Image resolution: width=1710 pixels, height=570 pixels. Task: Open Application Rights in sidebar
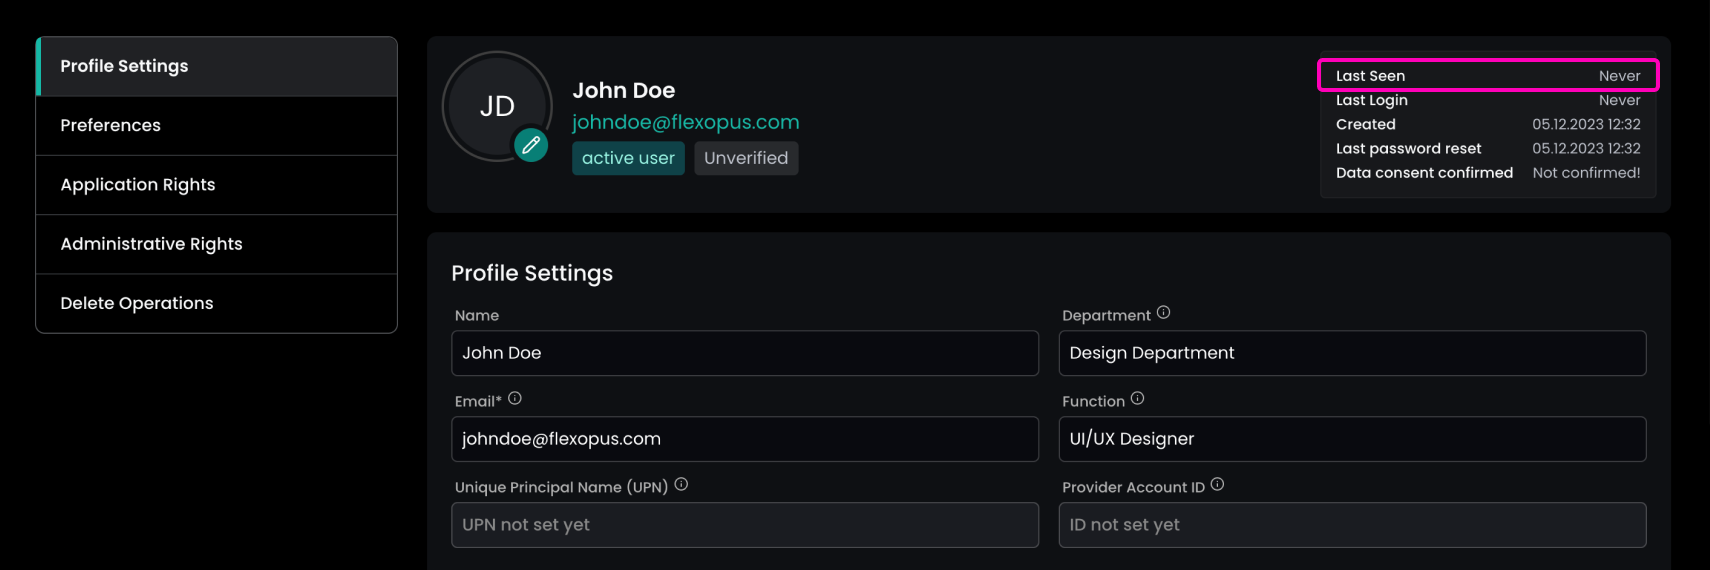pos(217,185)
